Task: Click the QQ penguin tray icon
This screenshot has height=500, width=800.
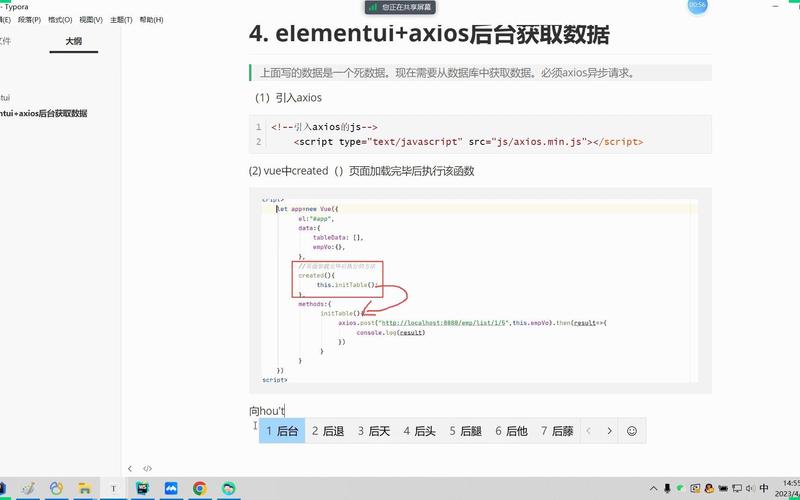Action: [709, 489]
